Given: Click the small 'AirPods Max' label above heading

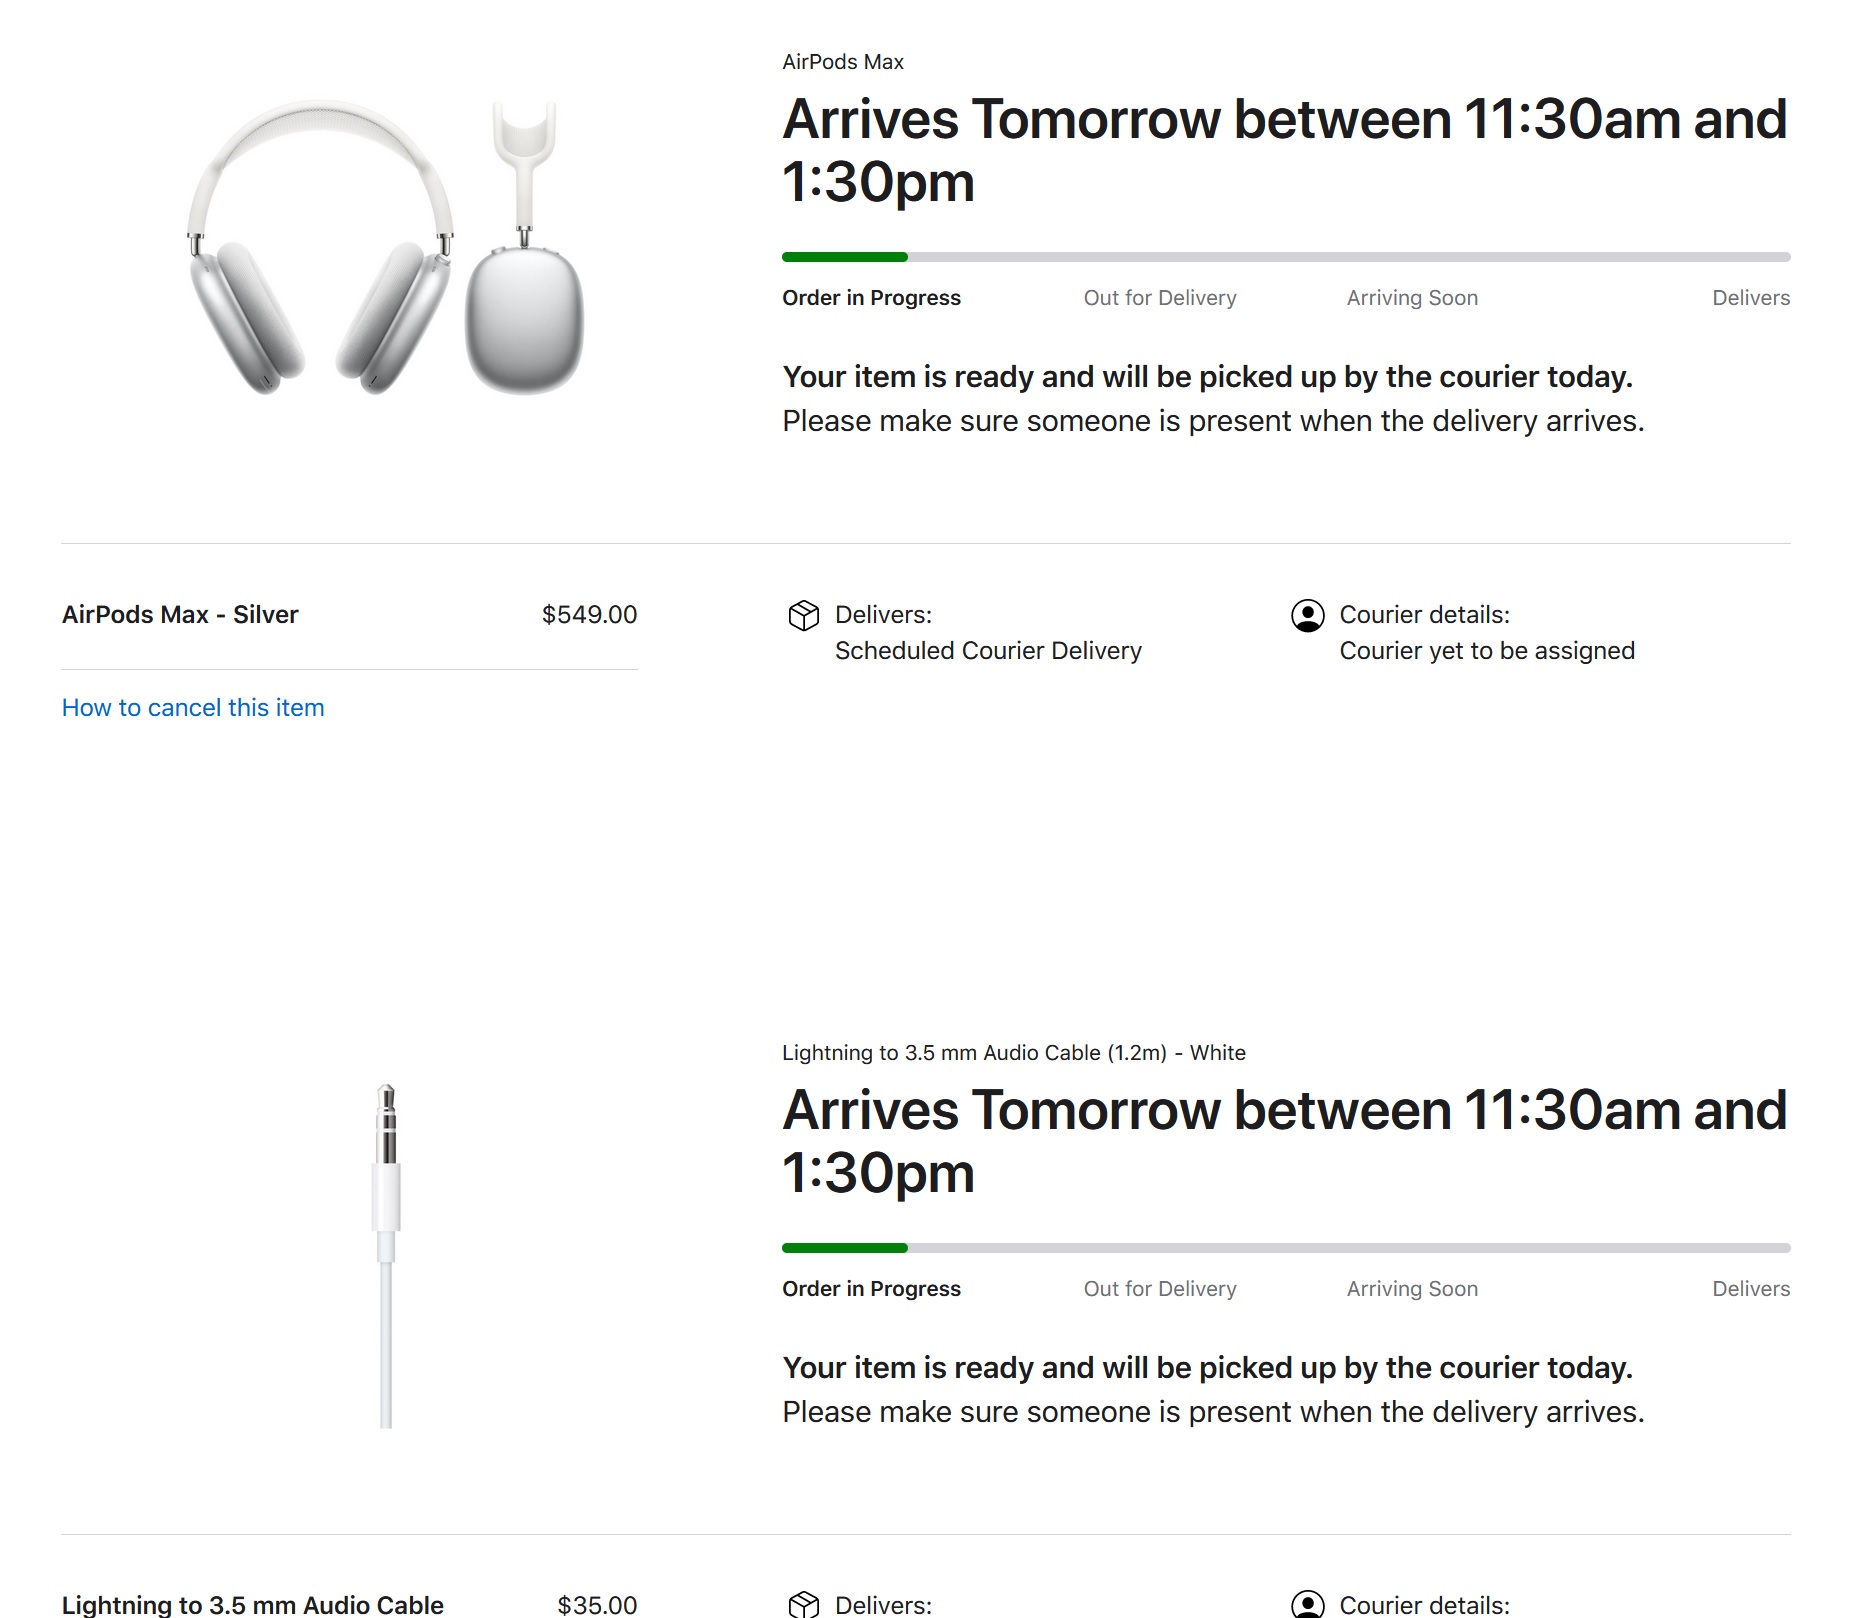Looking at the screenshot, I should pos(843,62).
